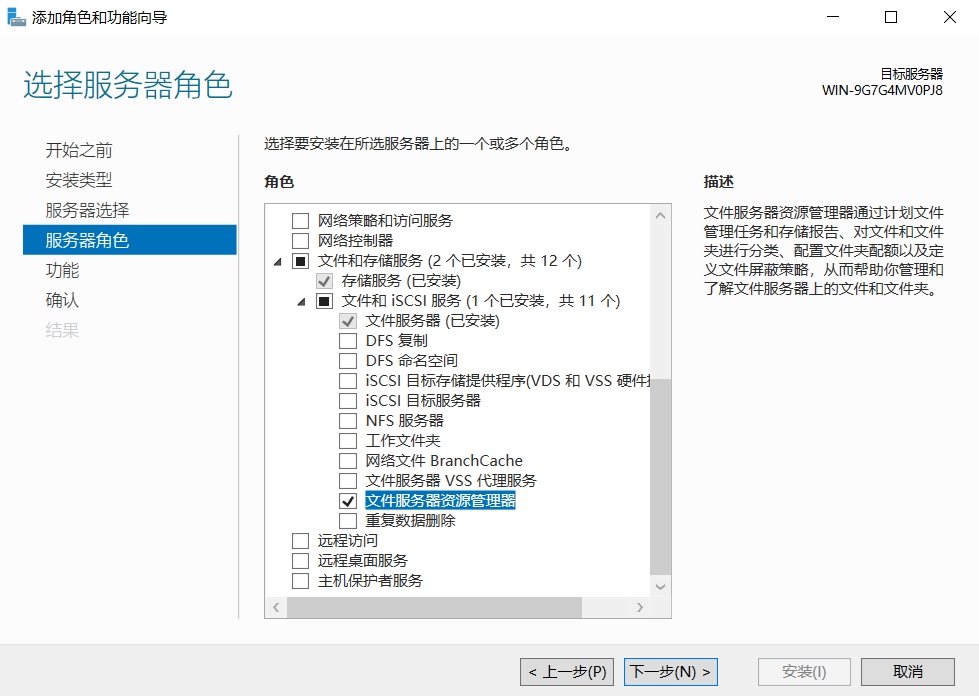The image size is (979, 696).
Task: Jump to the 确认 wizard step
Action: (62, 300)
